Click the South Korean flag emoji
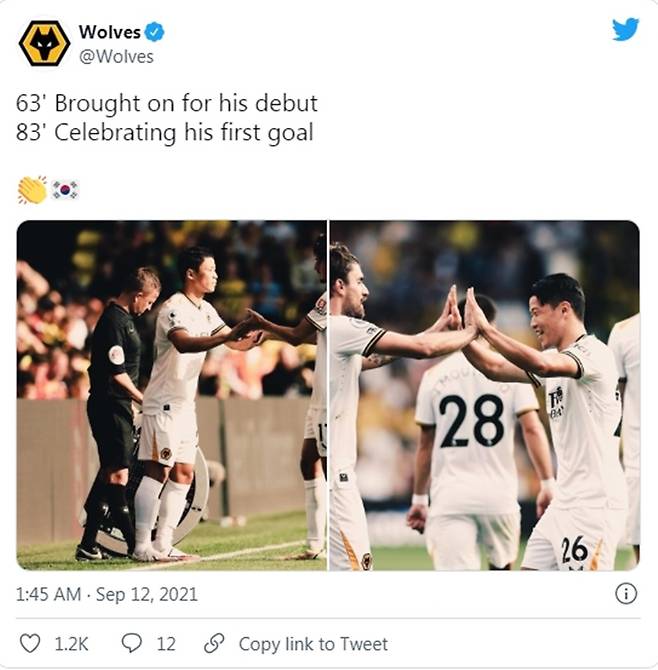The height and width of the screenshot is (670, 658). [x=65, y=189]
